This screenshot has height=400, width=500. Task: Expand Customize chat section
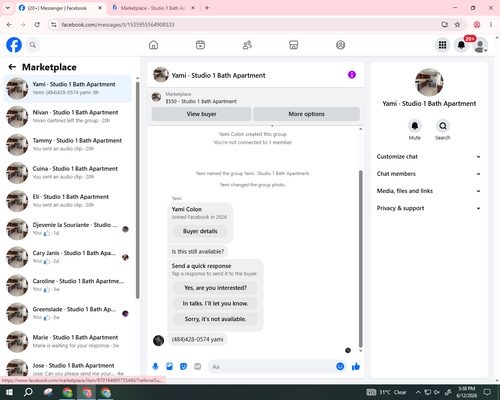click(429, 157)
